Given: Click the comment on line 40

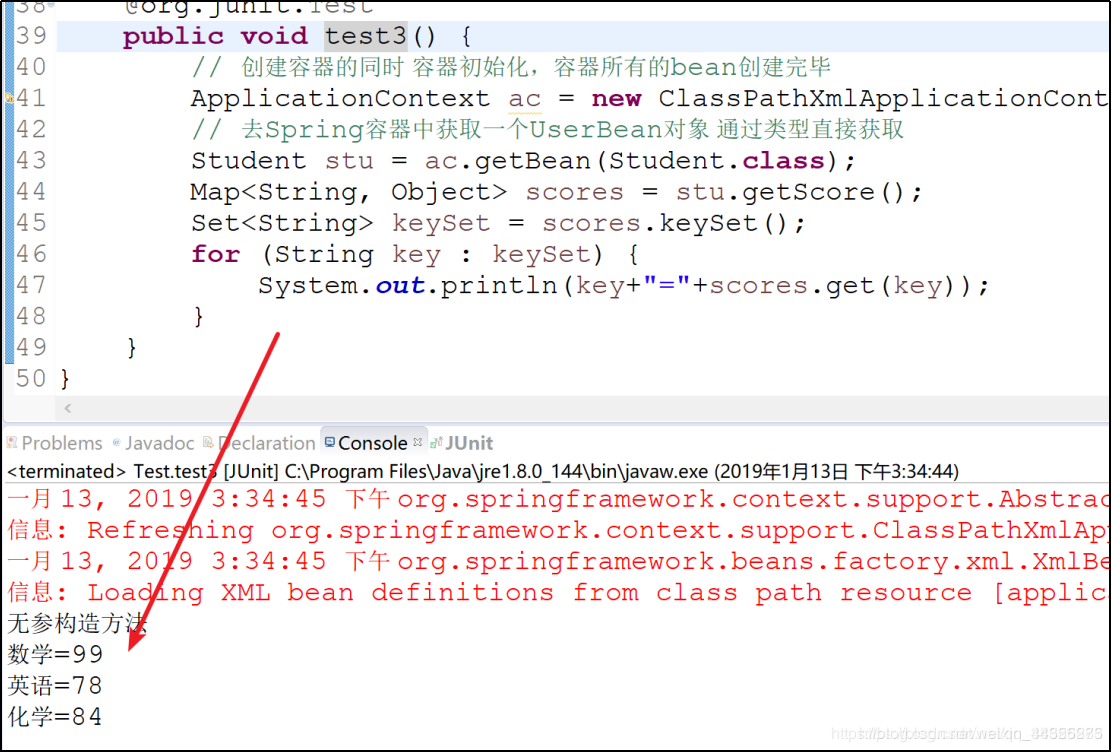Looking at the screenshot, I should click(x=511, y=67).
